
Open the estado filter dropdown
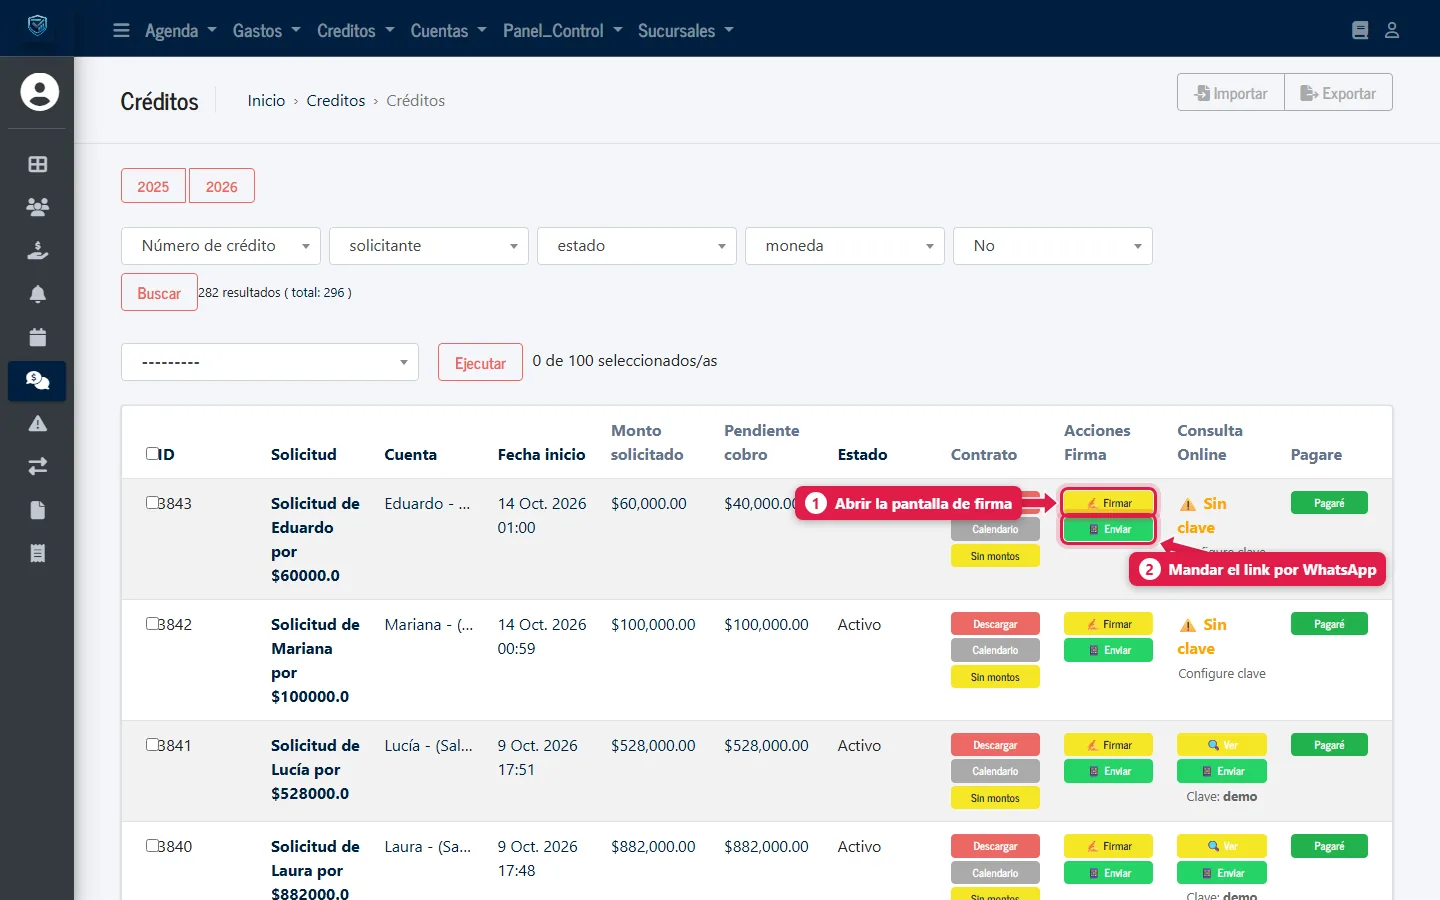click(637, 246)
